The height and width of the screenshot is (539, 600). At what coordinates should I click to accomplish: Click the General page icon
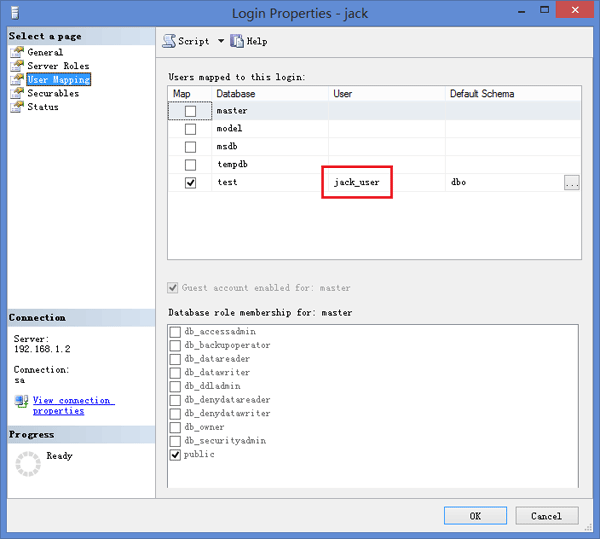coord(17,52)
